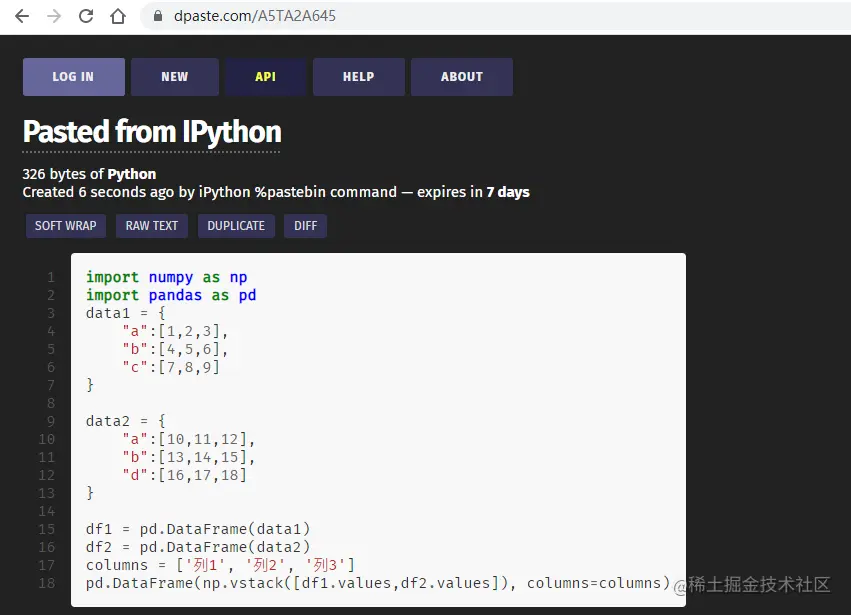Click line number 18
This screenshot has width=851, height=615.
pos(47,583)
